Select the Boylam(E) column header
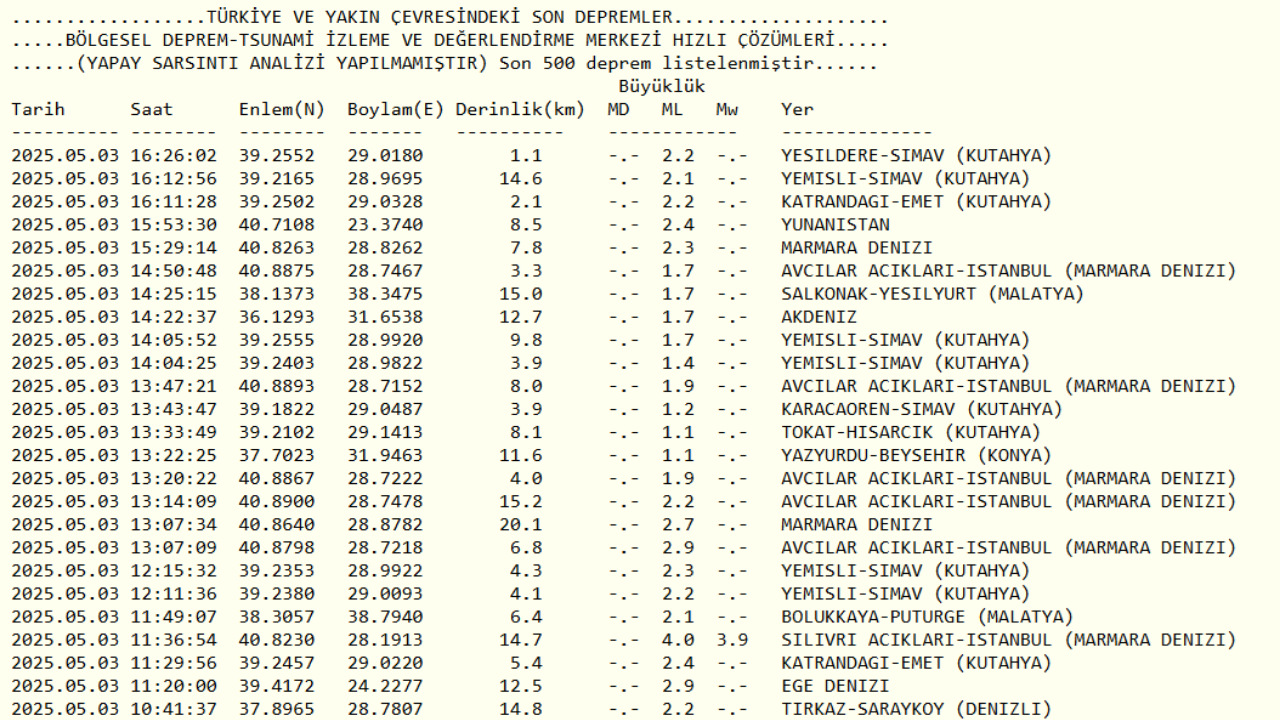1280x720 pixels. tap(395, 109)
